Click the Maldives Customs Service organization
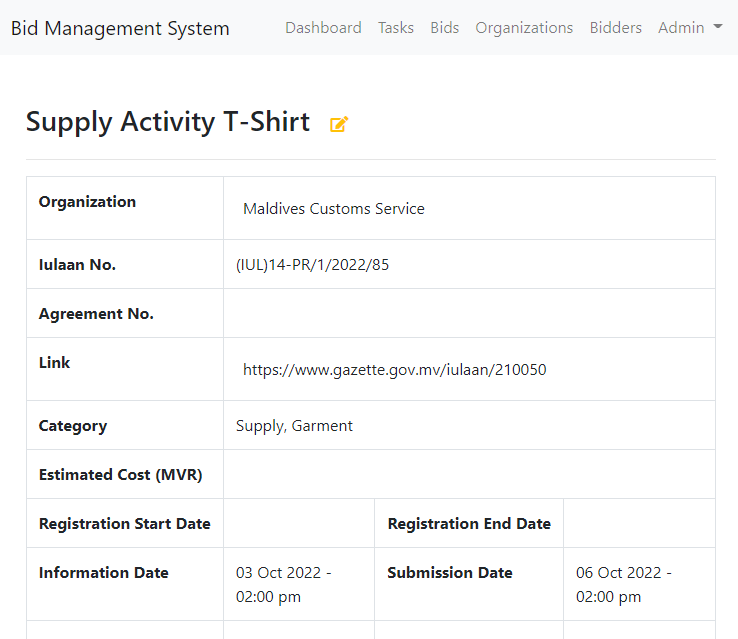 pos(334,208)
